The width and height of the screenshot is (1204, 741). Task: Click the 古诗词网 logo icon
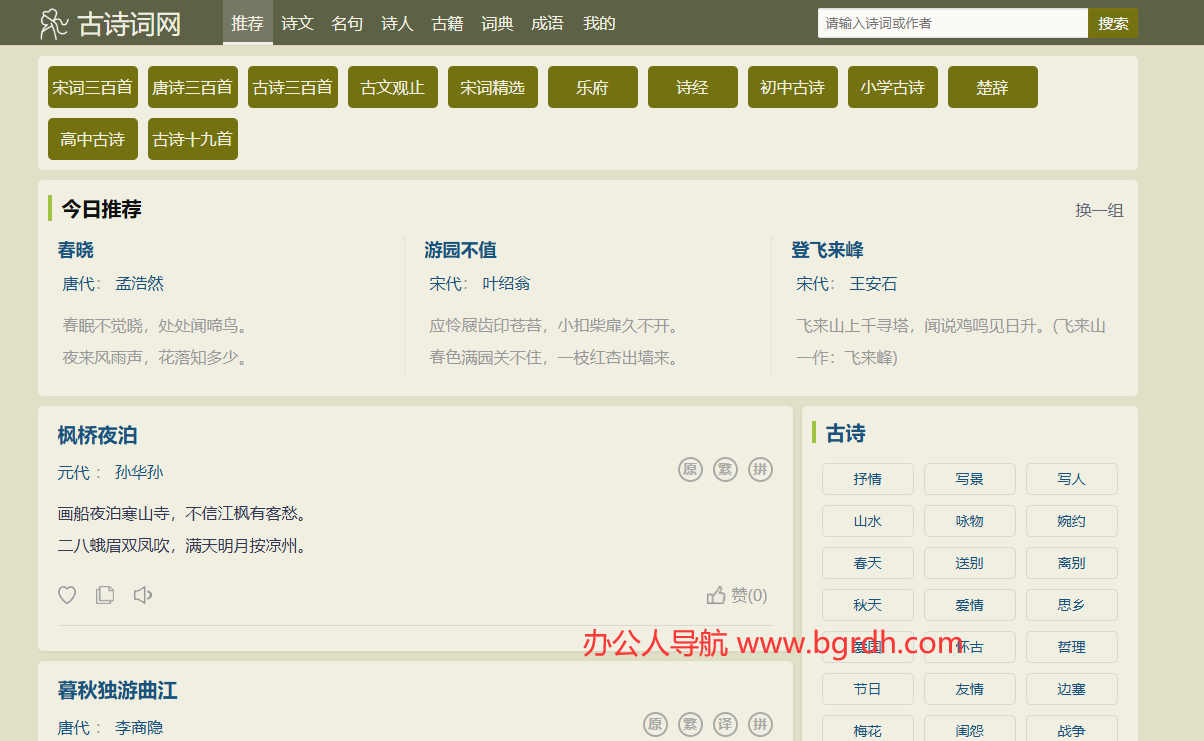pos(54,23)
